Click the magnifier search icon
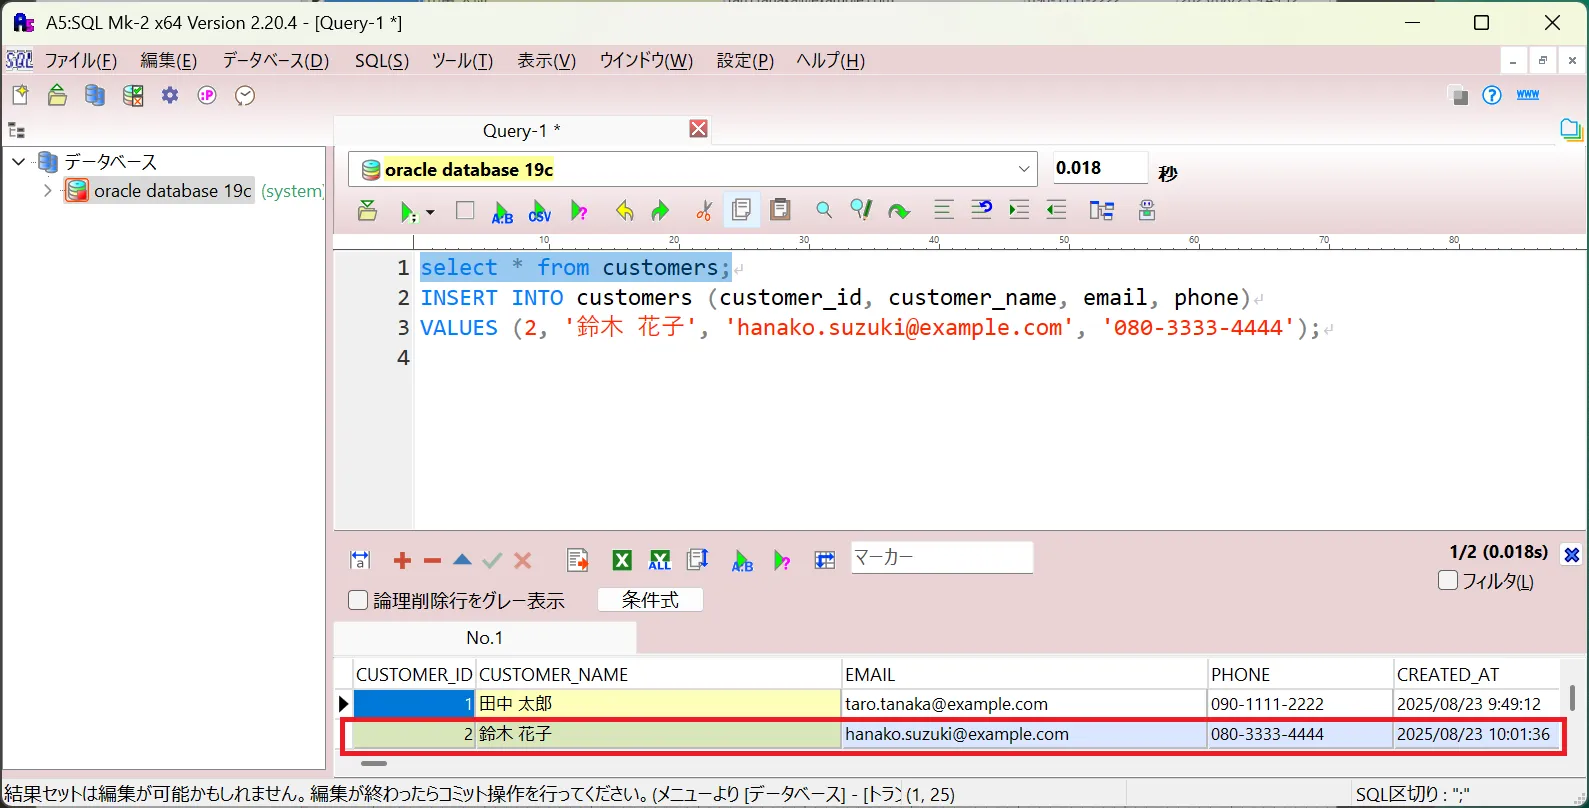The height and width of the screenshot is (808, 1589). pyautogui.click(x=823, y=209)
